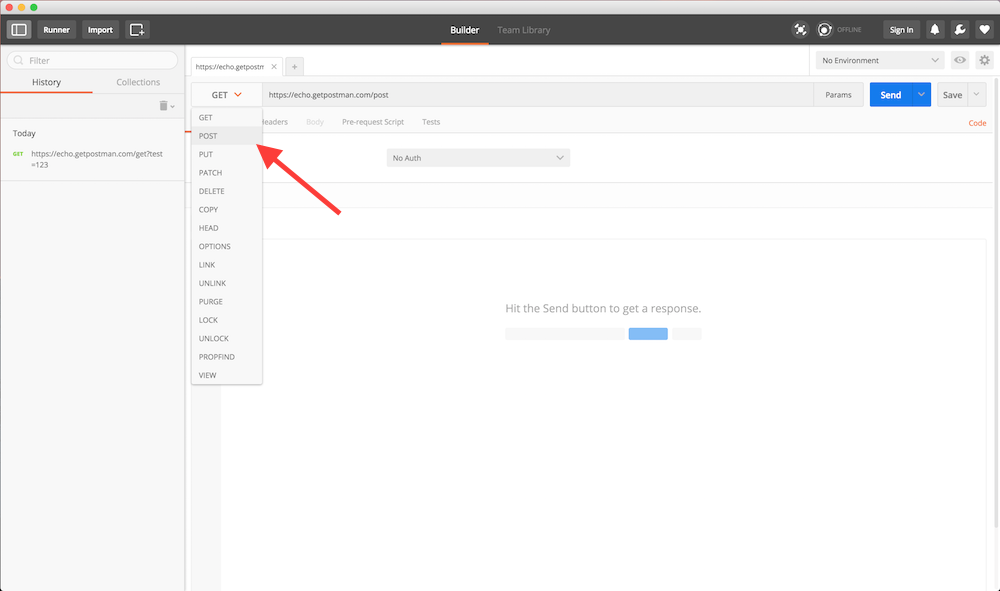Open the Params editor

(x=838, y=94)
